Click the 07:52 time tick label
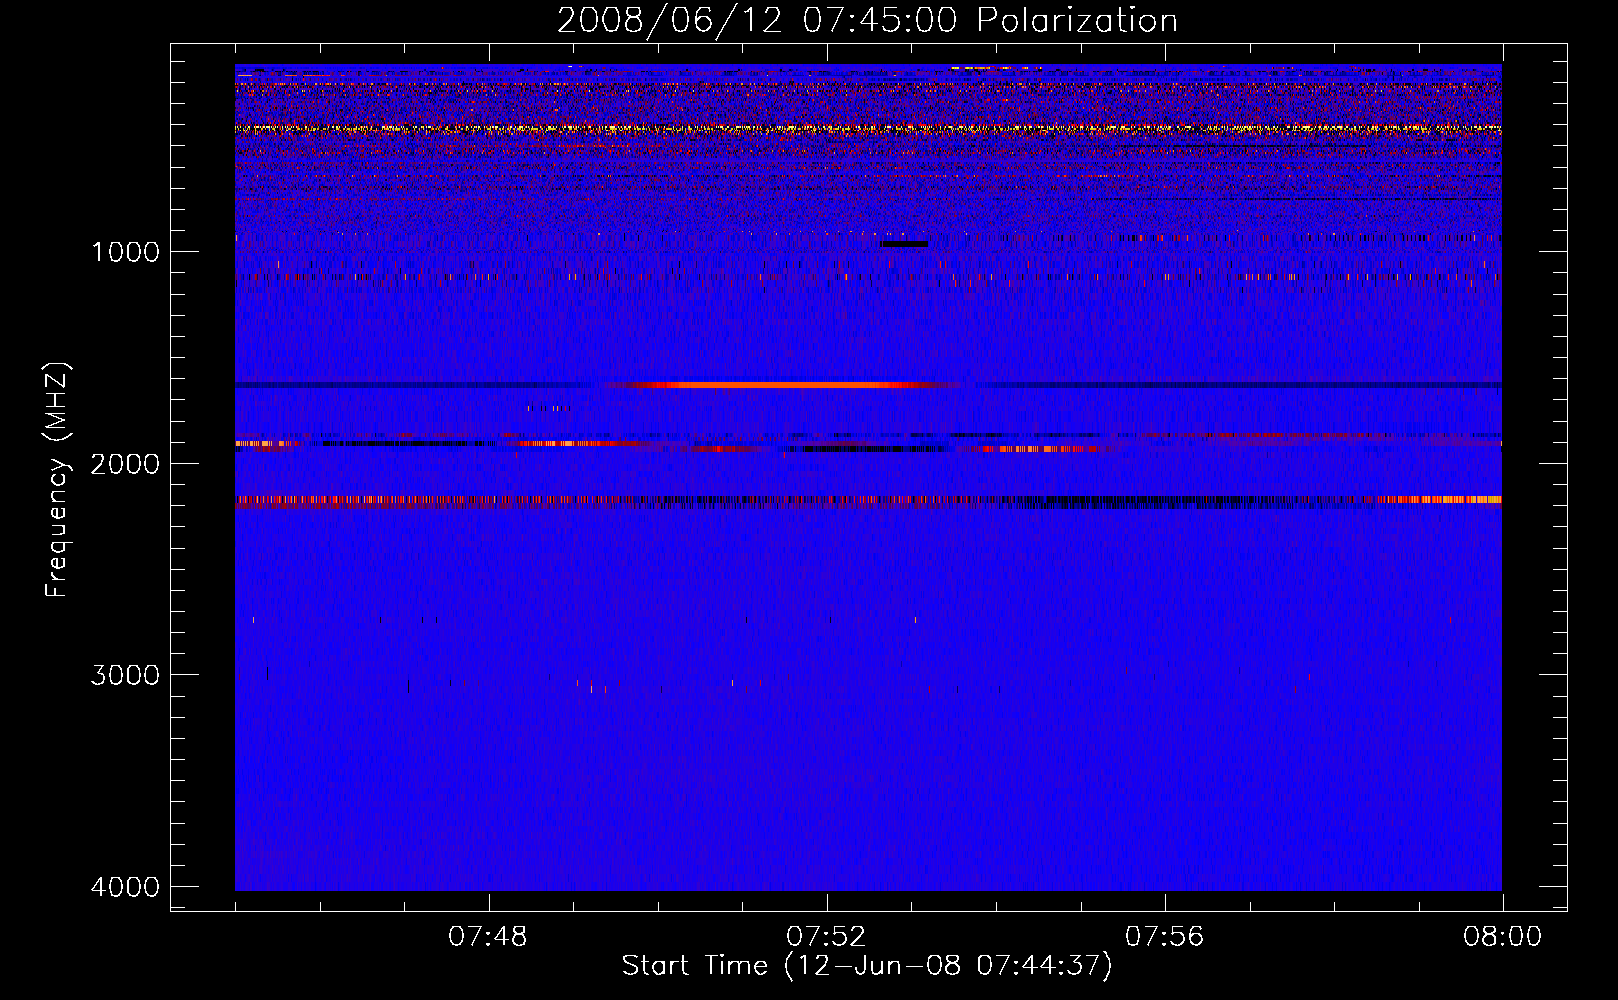 [826, 937]
